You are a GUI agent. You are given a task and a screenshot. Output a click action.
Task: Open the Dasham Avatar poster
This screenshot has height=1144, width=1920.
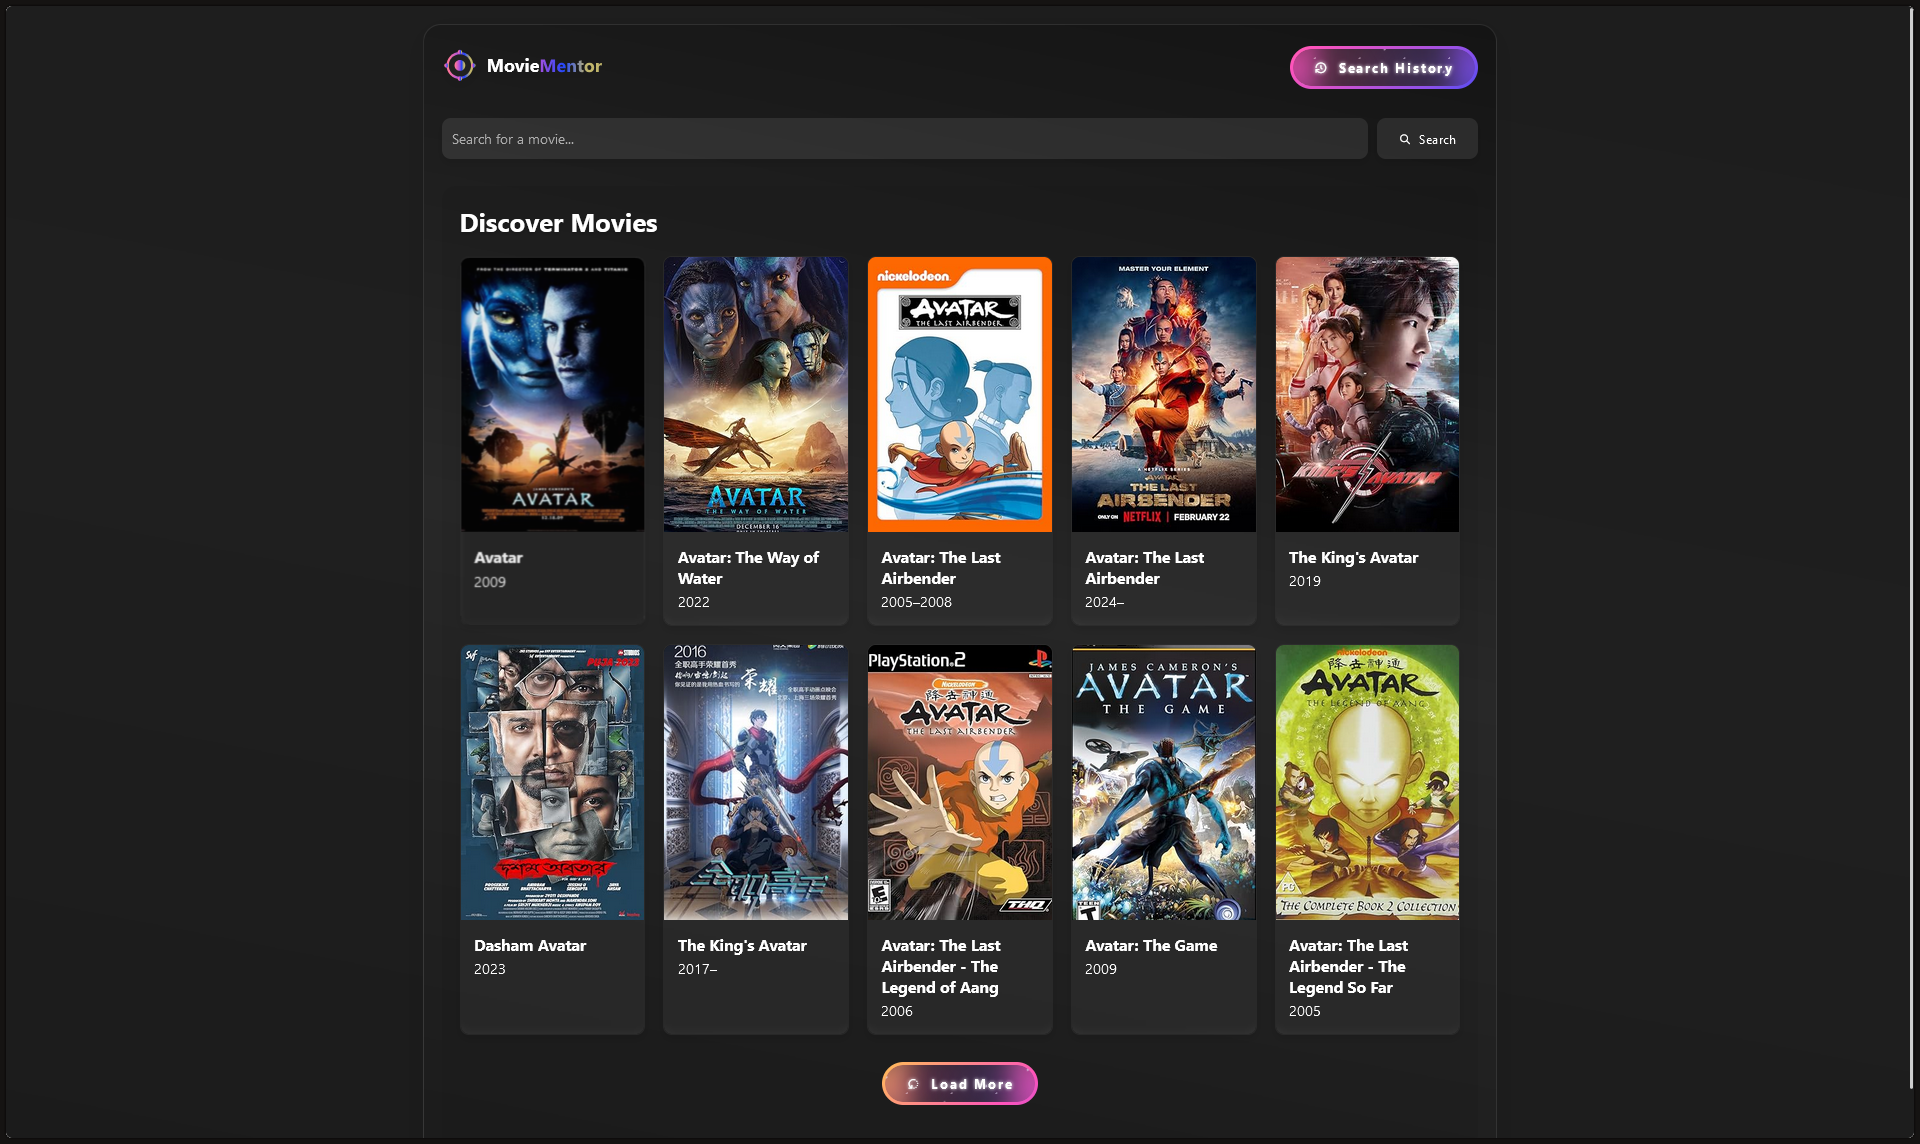[x=552, y=782]
